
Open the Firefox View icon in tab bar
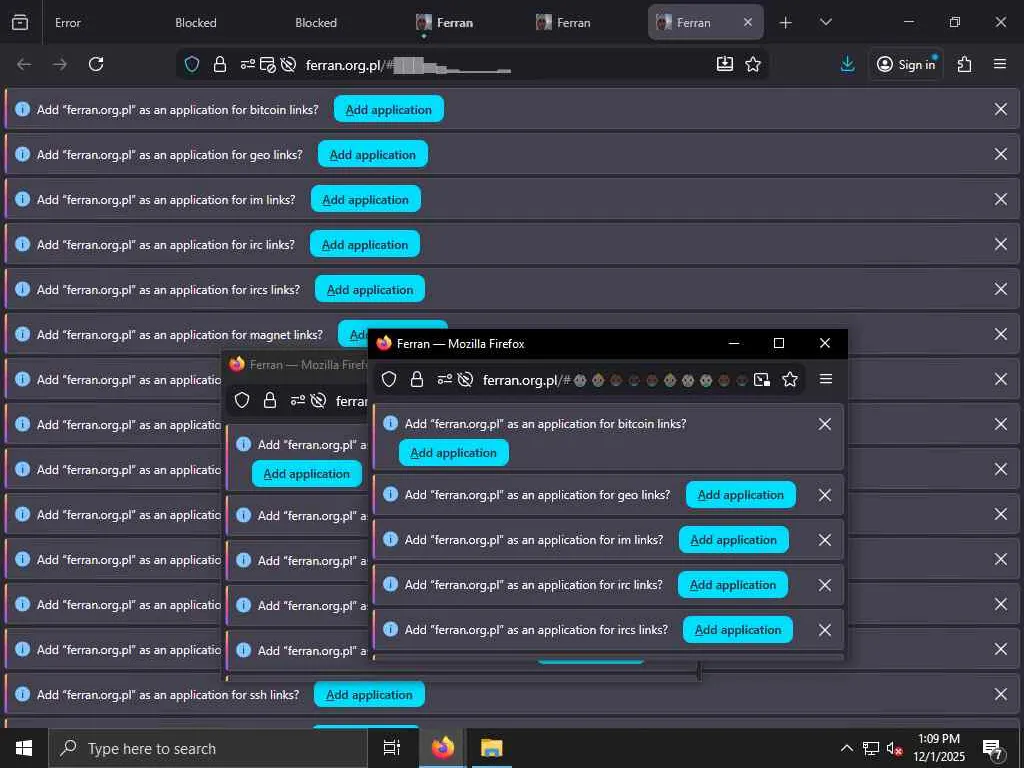(x=20, y=22)
